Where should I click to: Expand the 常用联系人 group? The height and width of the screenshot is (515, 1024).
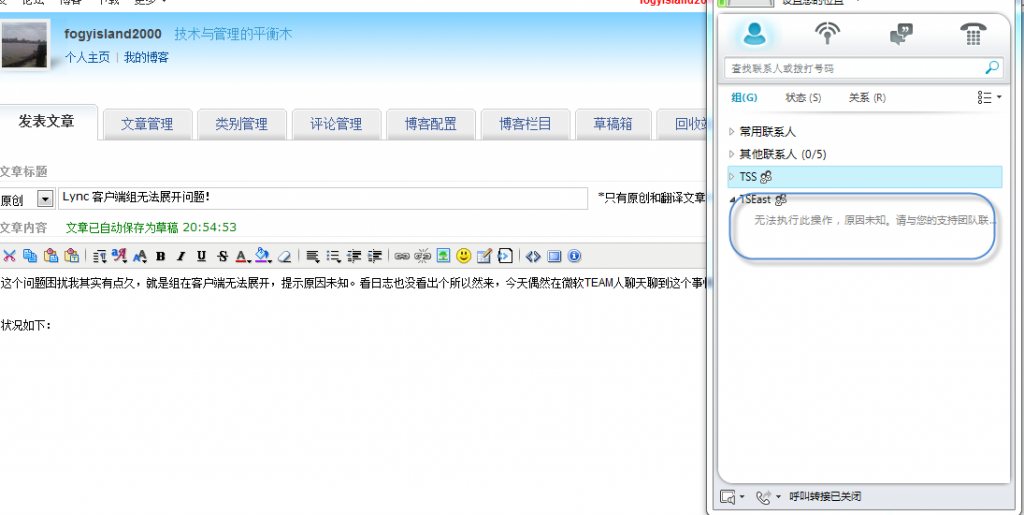[x=731, y=132]
